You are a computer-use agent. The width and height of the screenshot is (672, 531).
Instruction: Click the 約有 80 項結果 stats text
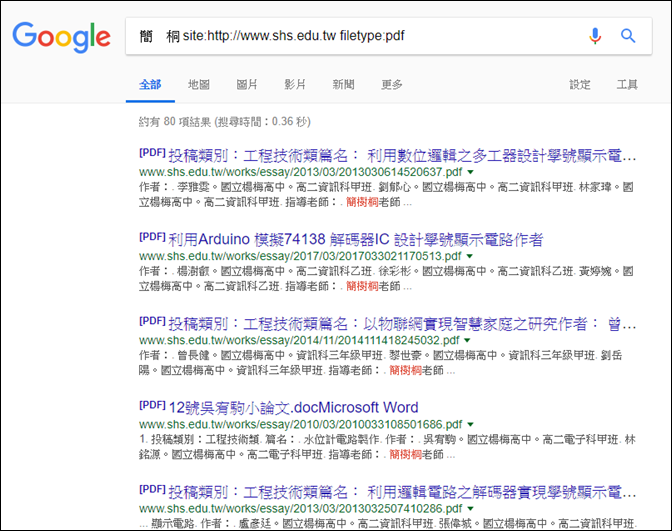point(225,122)
